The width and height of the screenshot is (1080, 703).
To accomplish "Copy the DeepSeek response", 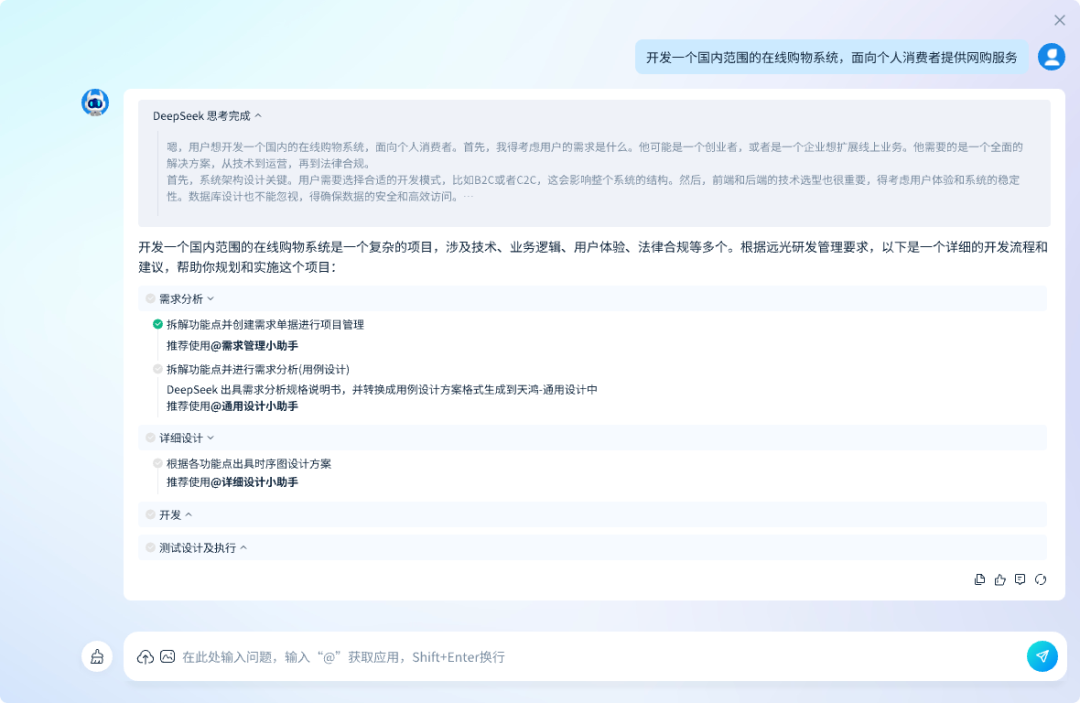I will point(979,579).
